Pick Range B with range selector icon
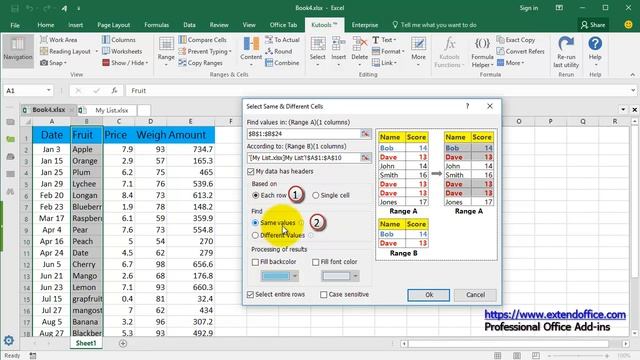This screenshot has width=640, height=360. [365, 158]
